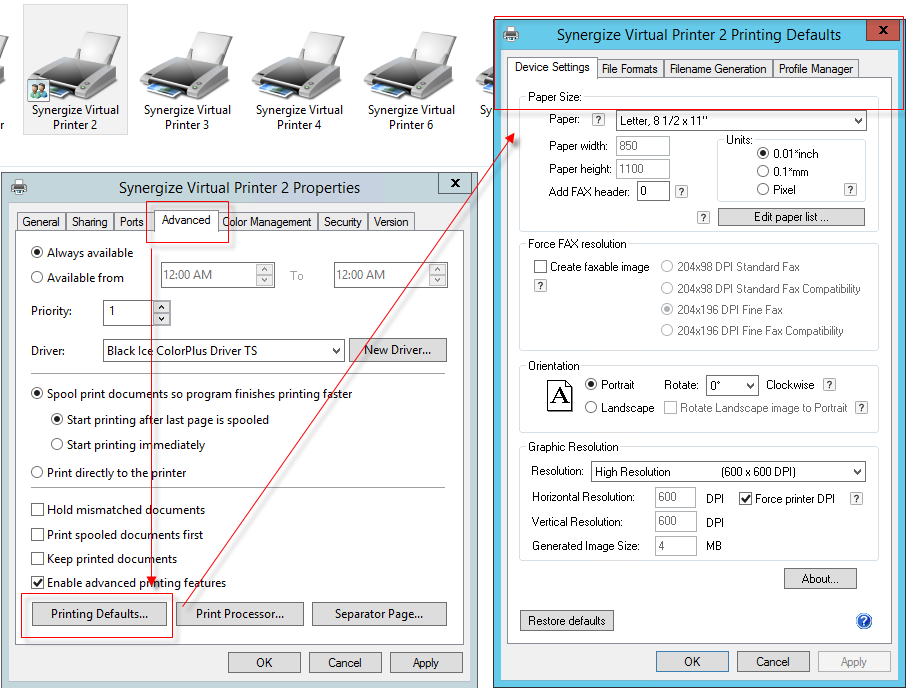The image size is (906, 688).
Task: Close the Printing Defaults window
Action: pos(883,30)
